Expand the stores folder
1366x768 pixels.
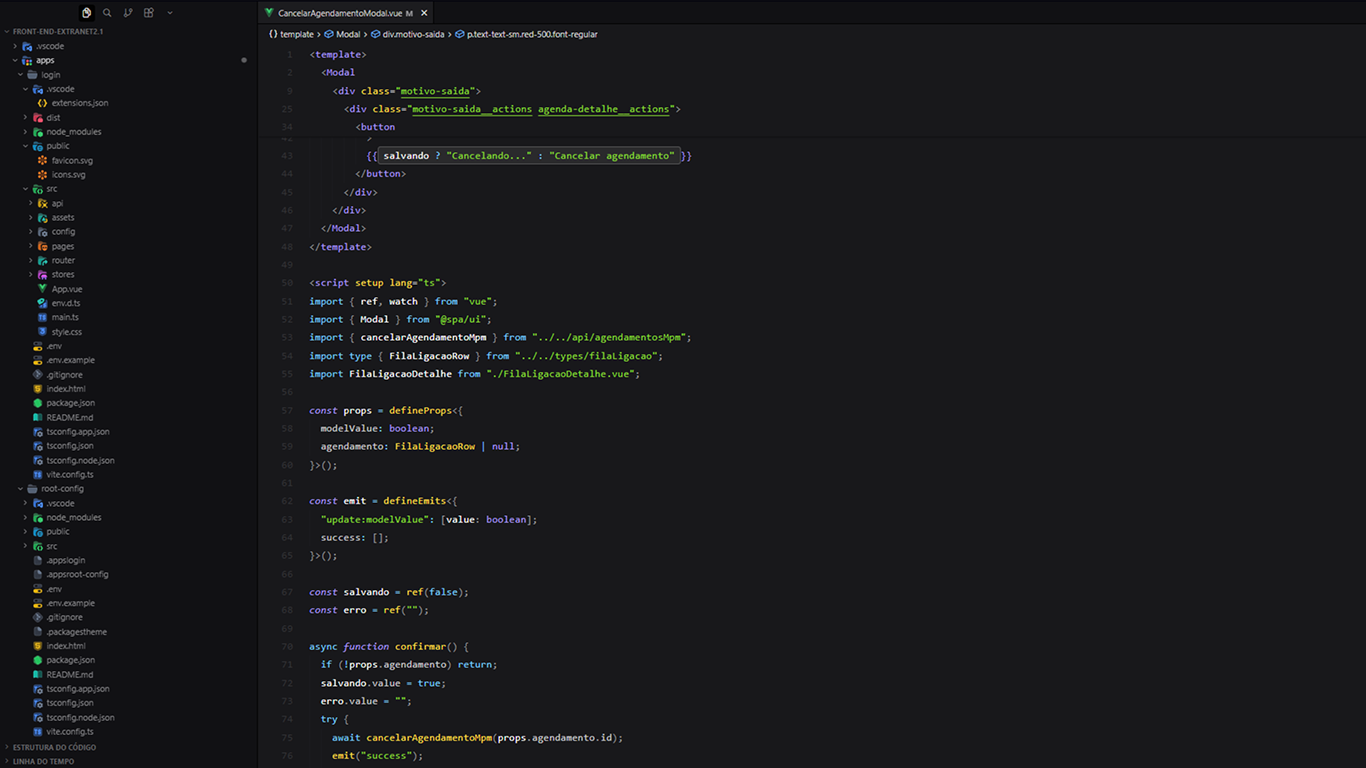pyautogui.click(x=63, y=274)
